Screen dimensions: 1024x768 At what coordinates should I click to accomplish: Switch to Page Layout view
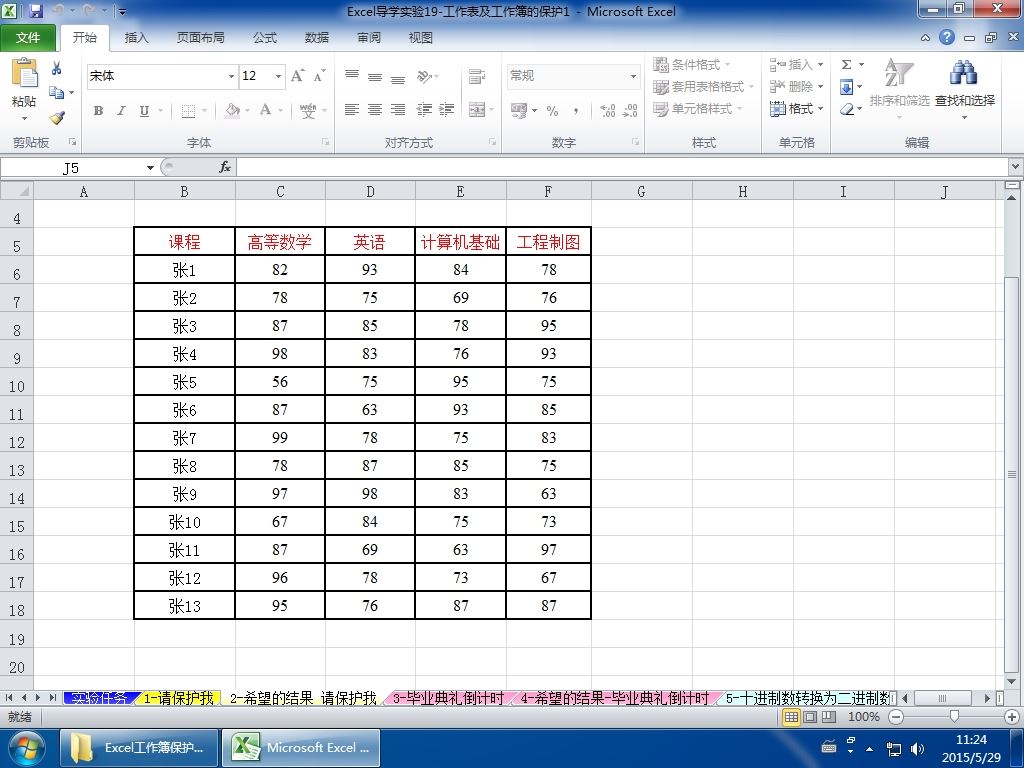point(810,717)
